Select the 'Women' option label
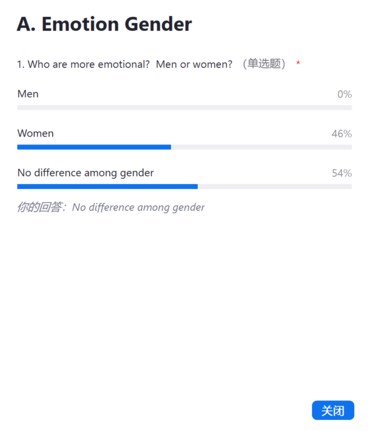 [x=35, y=133]
